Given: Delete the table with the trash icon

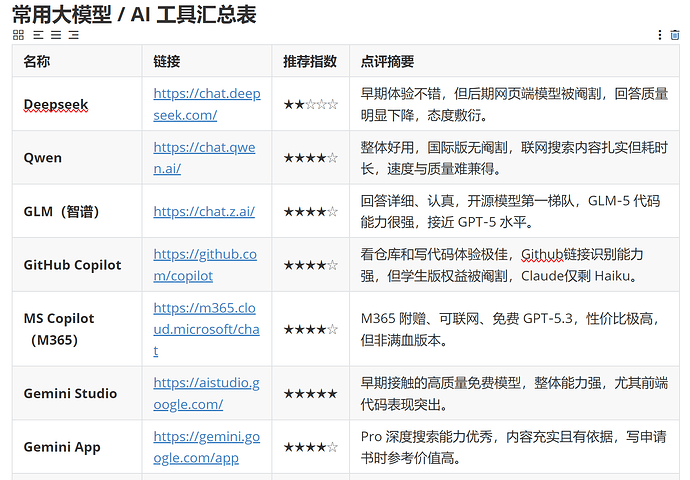Looking at the screenshot, I should (675, 35).
